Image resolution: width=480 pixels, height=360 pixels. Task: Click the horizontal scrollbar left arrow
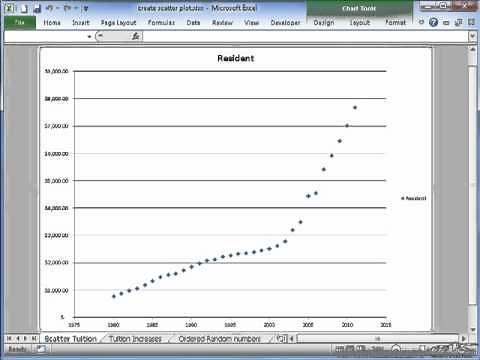point(292,339)
